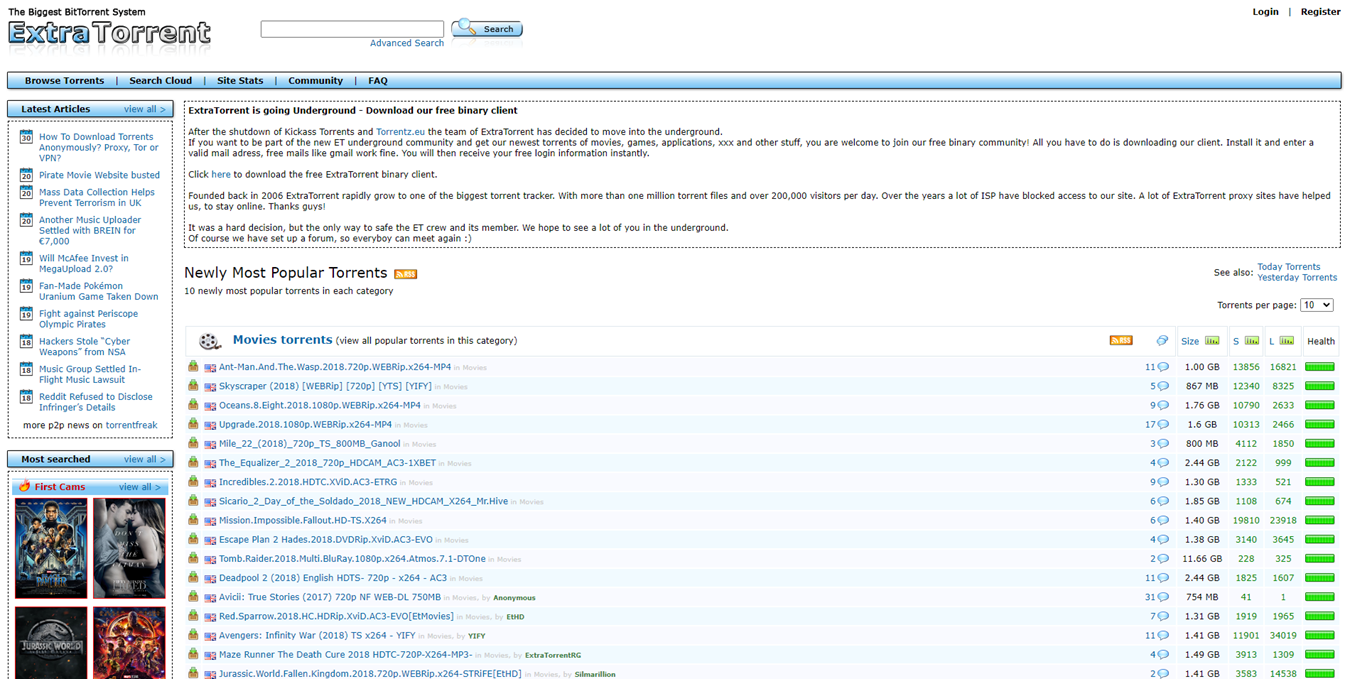Screen dimensions: 1350x679
Task: Open the RSS feed icon in the Movies header
Action: tap(1120, 340)
